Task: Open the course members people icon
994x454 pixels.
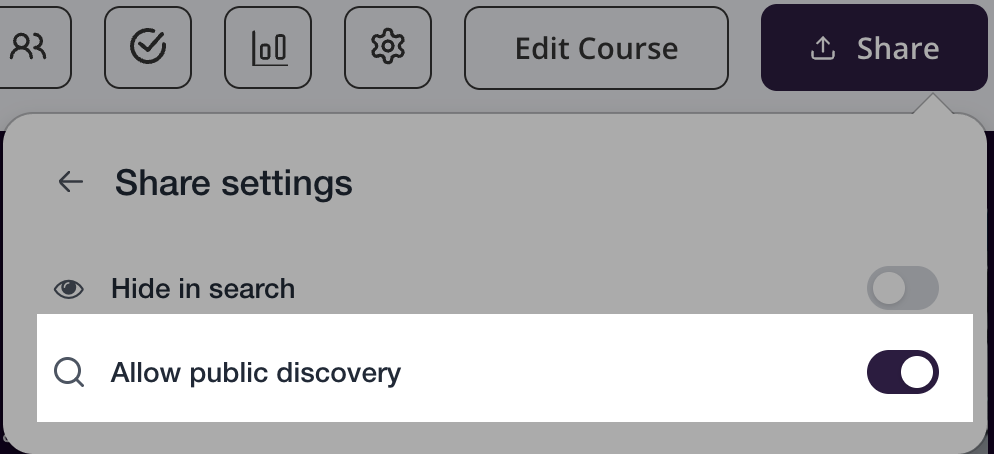Action: pyautogui.click(x=30, y=47)
